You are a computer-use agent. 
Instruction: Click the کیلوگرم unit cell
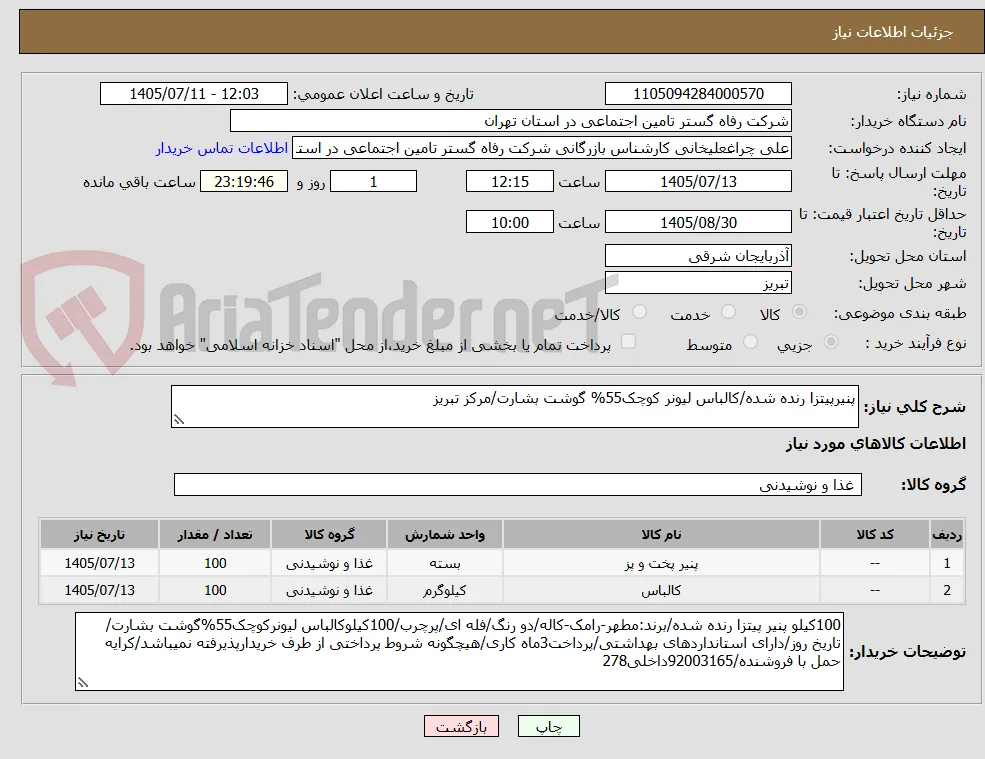click(x=445, y=591)
